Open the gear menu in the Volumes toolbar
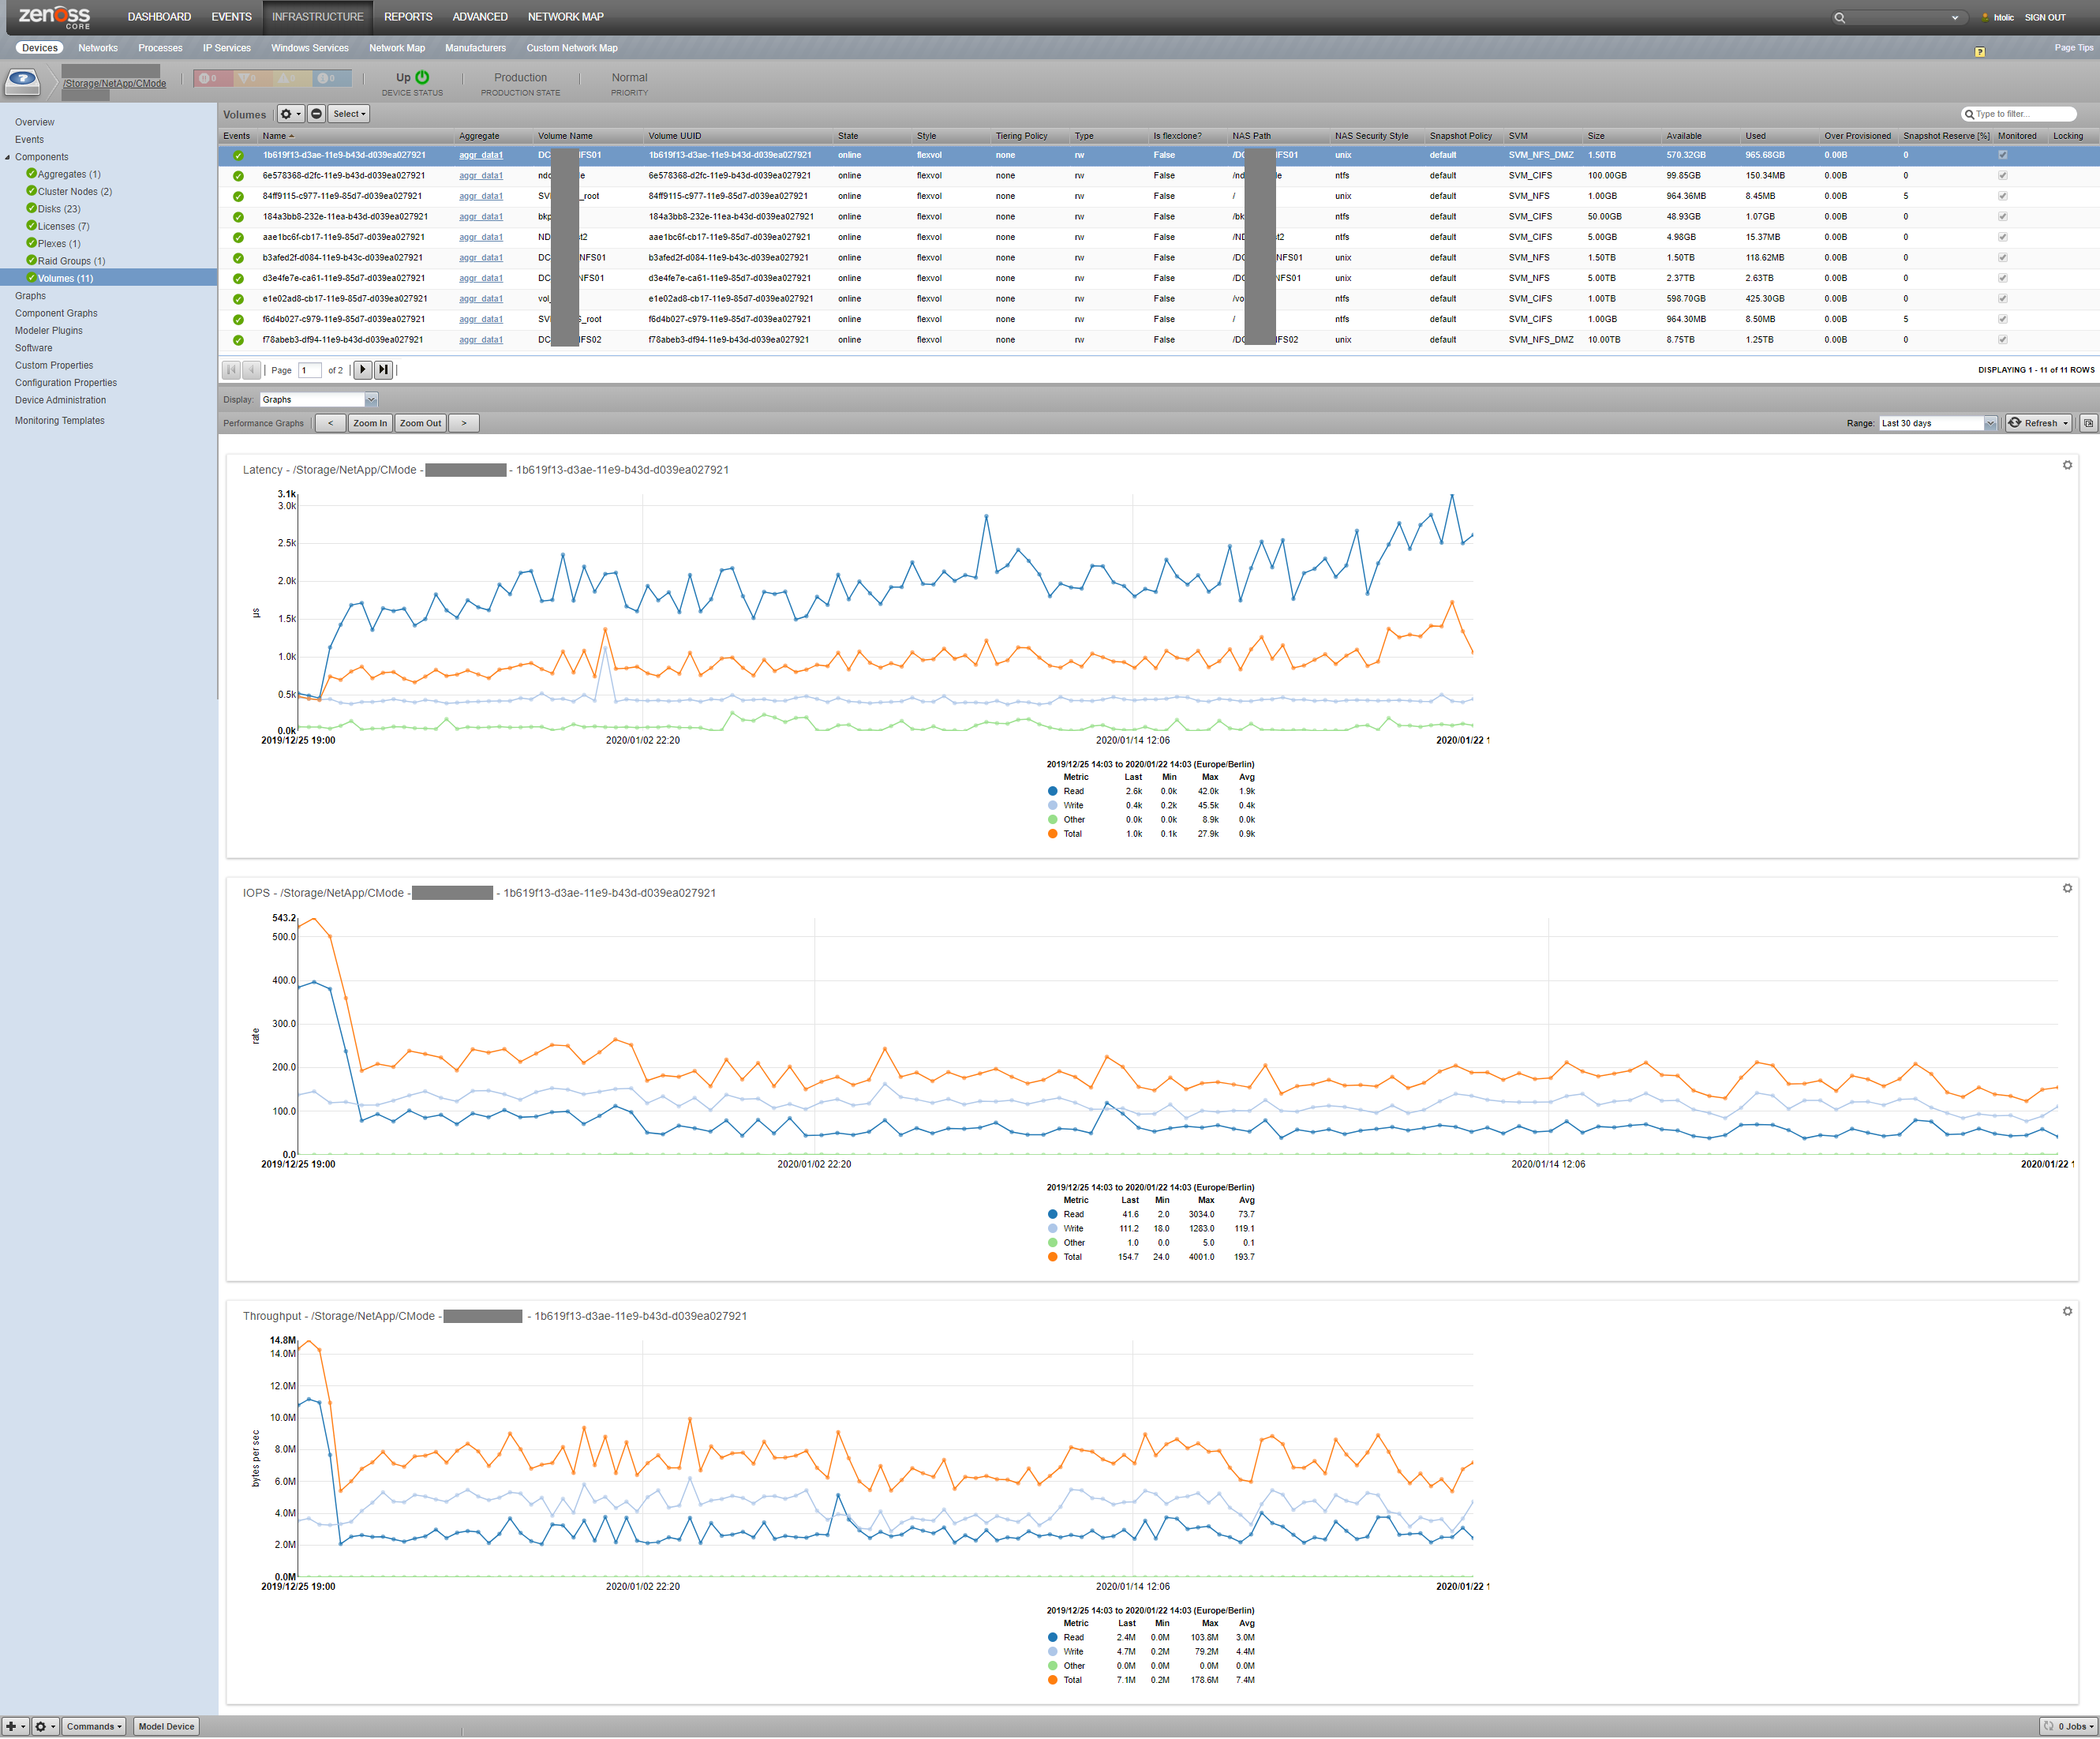The image size is (2100, 1739). (290, 114)
